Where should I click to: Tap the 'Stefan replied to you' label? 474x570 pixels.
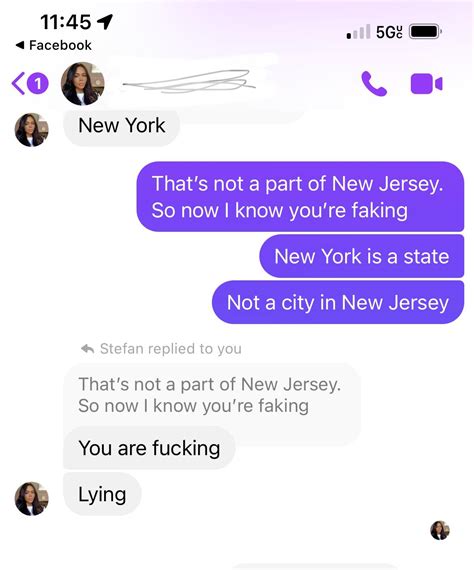tap(171, 349)
